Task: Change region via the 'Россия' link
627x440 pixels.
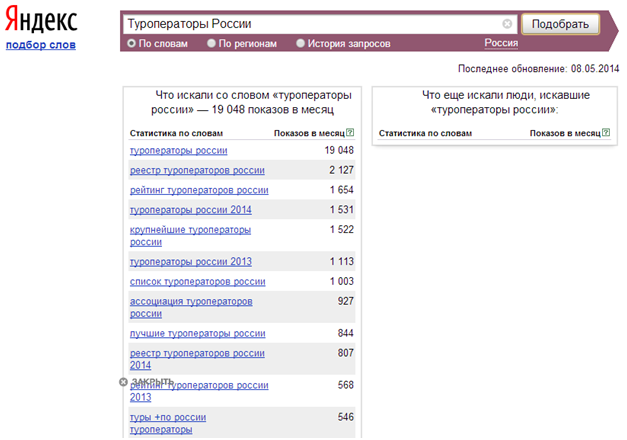Action: pos(501,43)
